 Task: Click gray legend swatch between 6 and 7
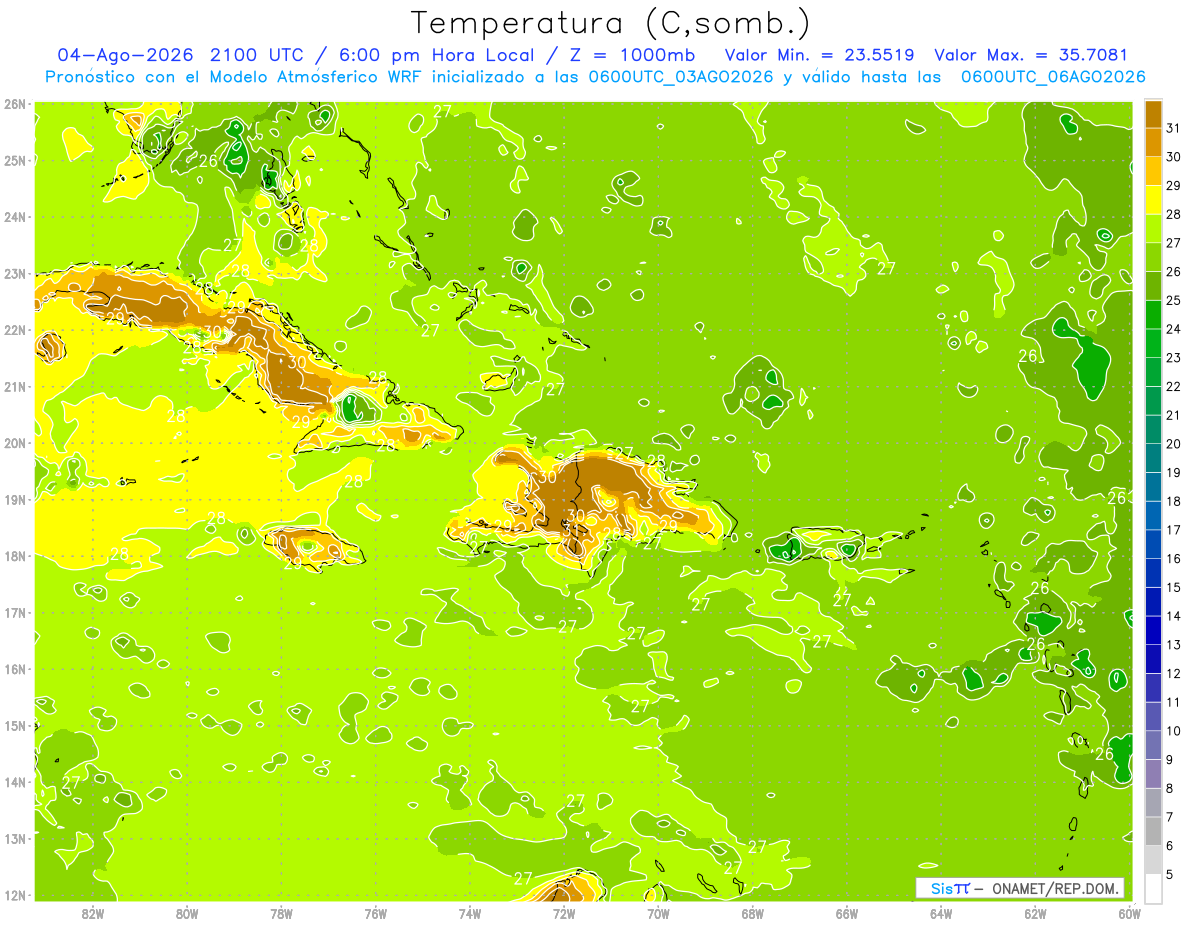tap(1153, 831)
